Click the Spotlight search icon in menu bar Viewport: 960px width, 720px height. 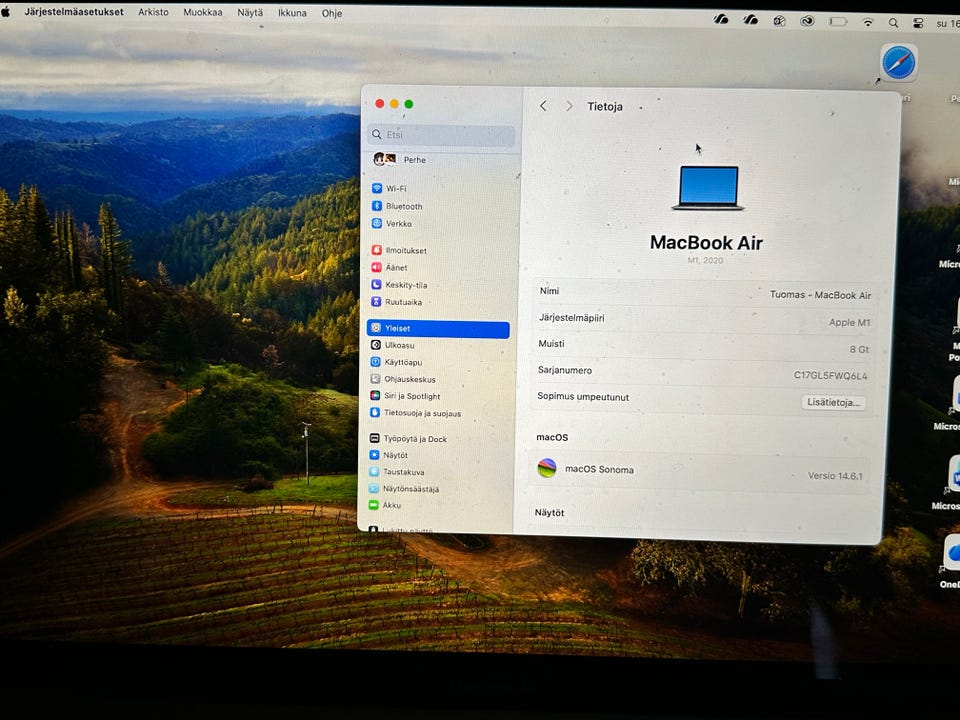pos(893,23)
